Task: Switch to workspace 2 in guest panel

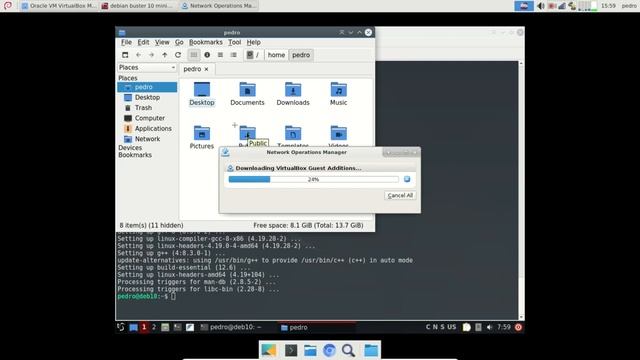Action: pos(154,327)
